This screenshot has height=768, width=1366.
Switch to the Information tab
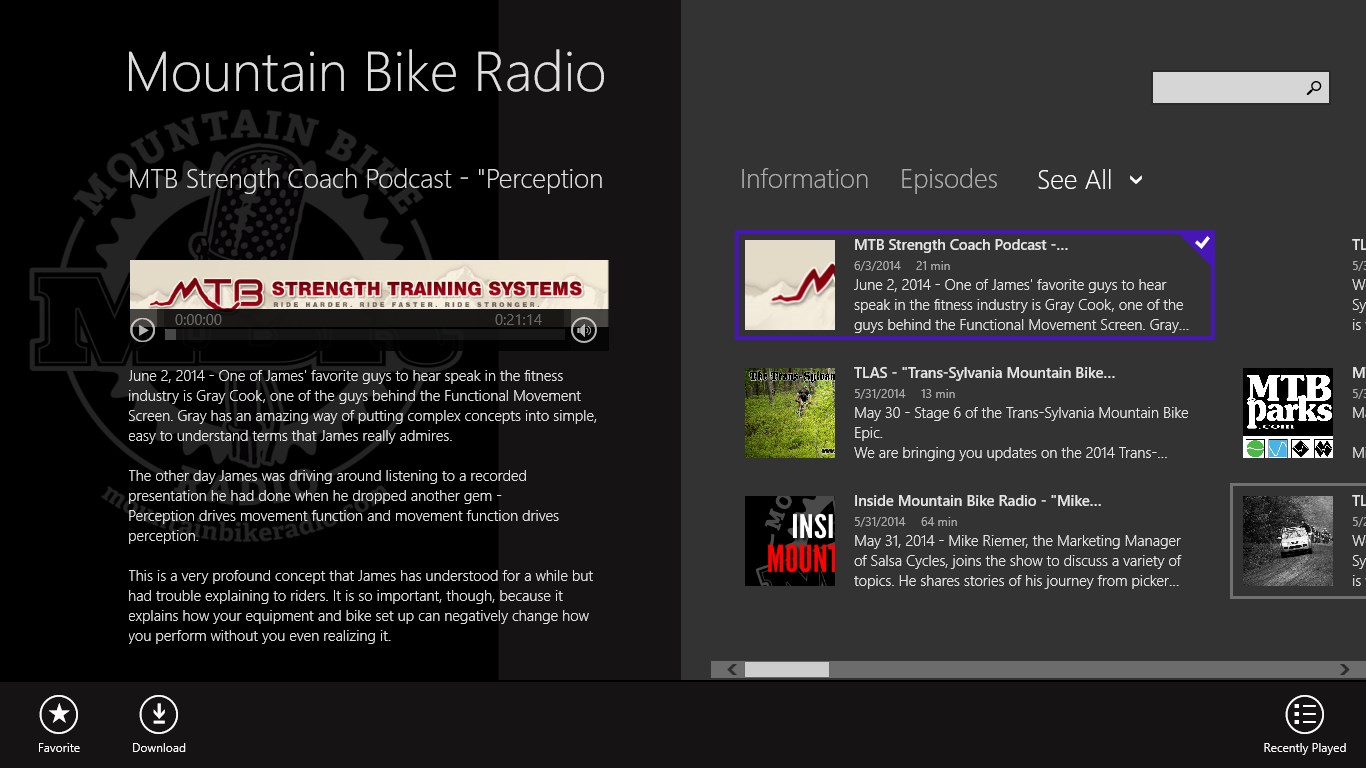click(x=804, y=180)
